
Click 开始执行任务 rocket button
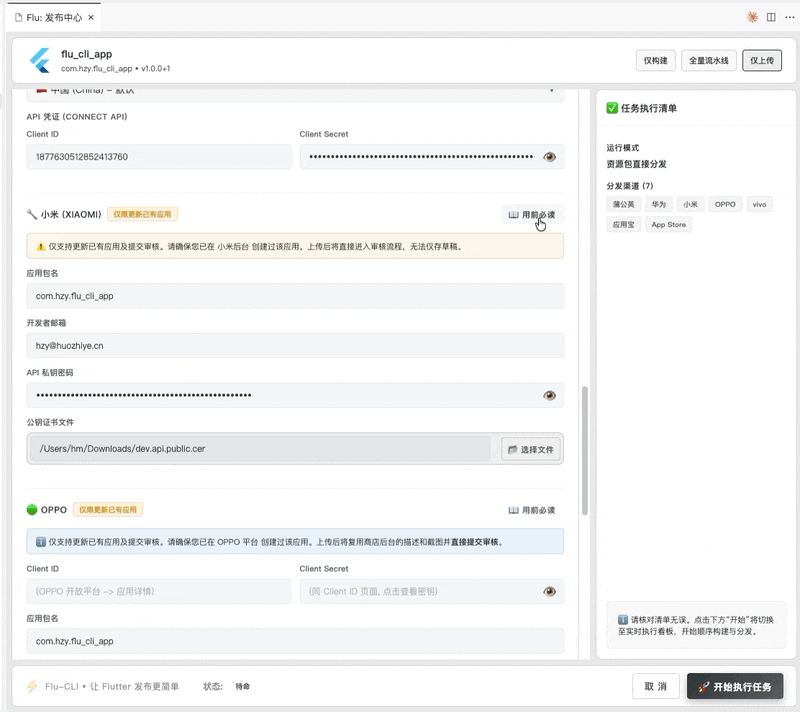tap(735, 687)
